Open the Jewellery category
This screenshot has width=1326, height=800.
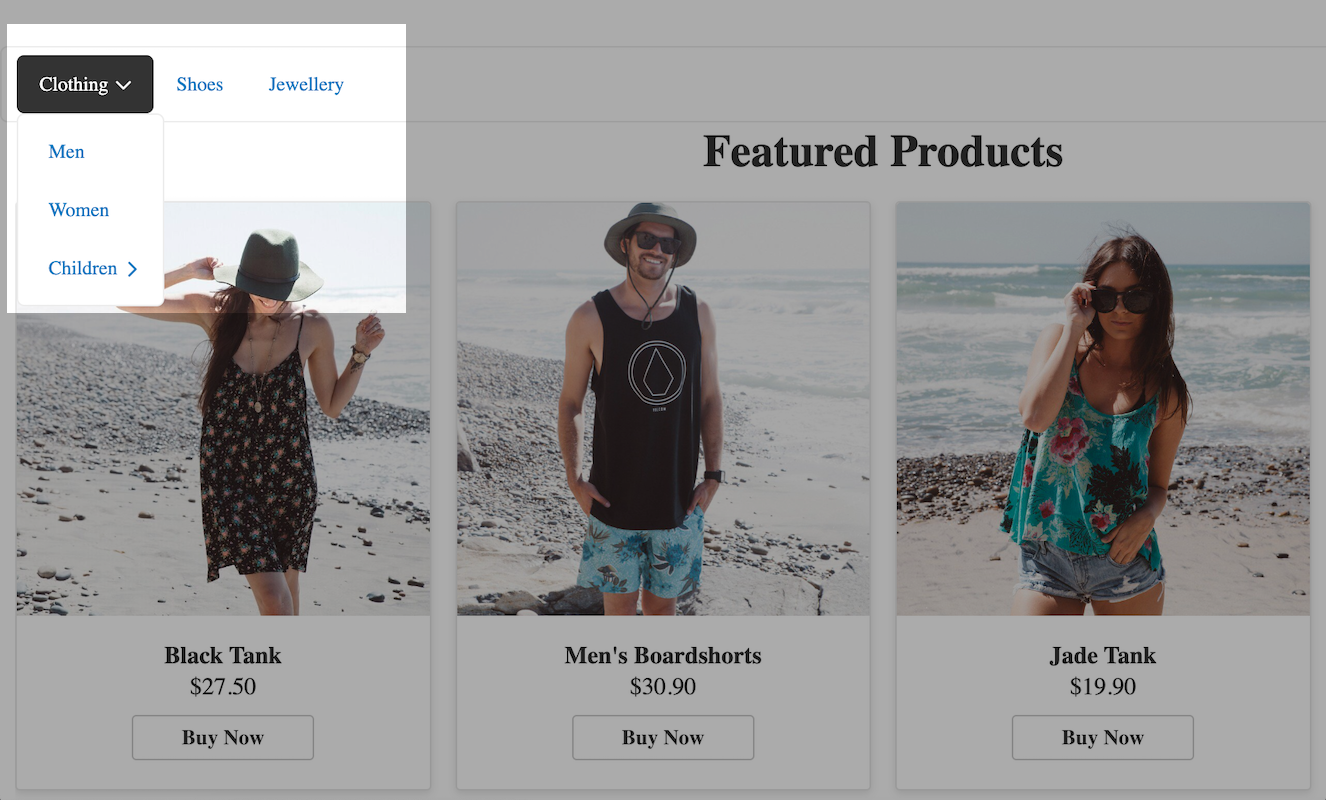[x=306, y=84]
